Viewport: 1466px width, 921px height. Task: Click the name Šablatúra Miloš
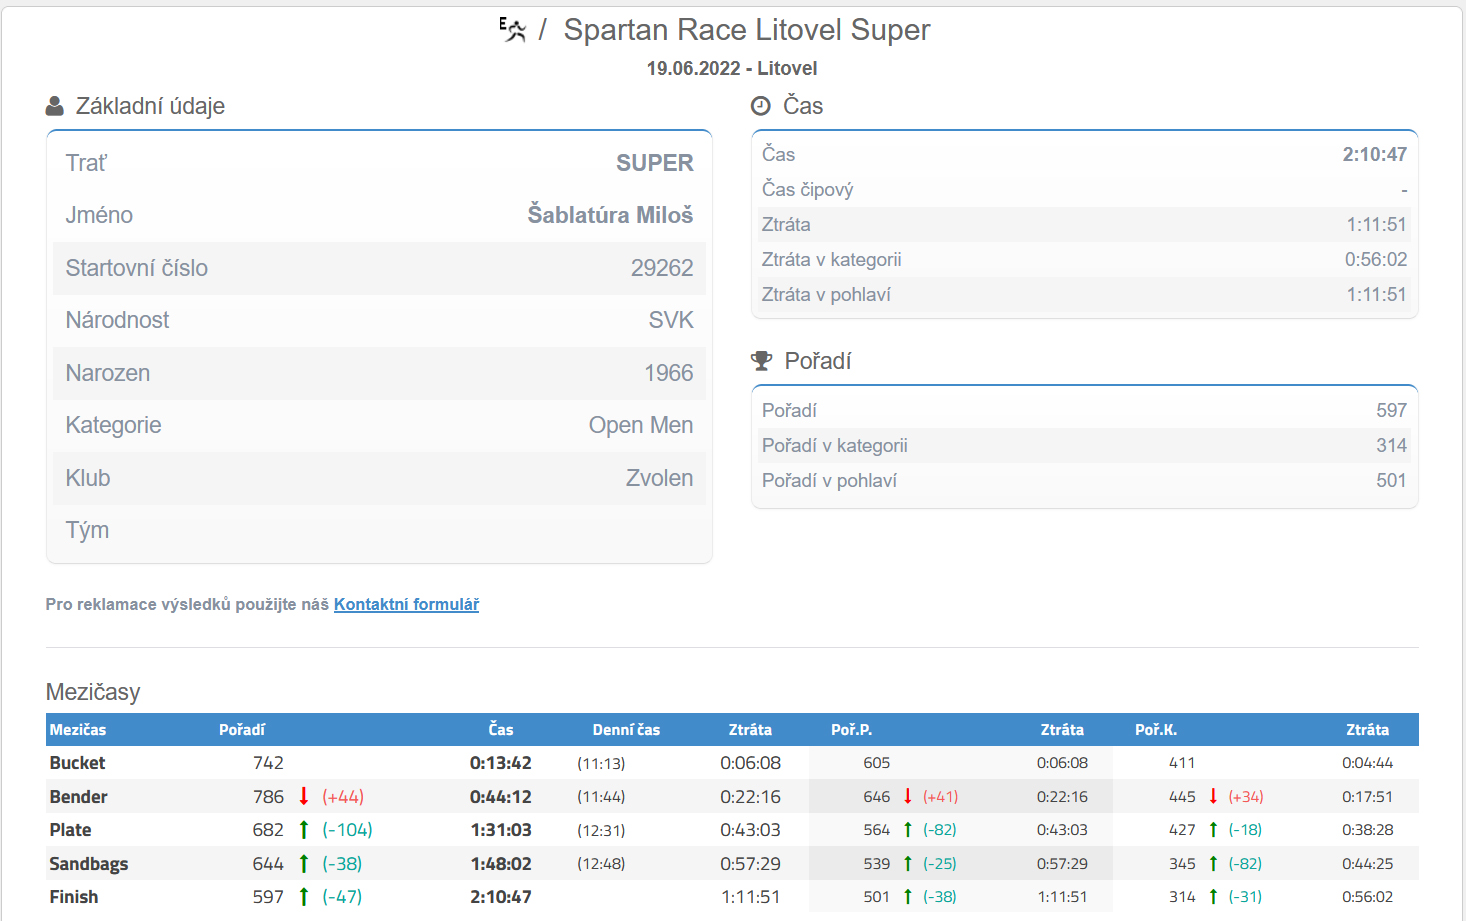pos(610,215)
